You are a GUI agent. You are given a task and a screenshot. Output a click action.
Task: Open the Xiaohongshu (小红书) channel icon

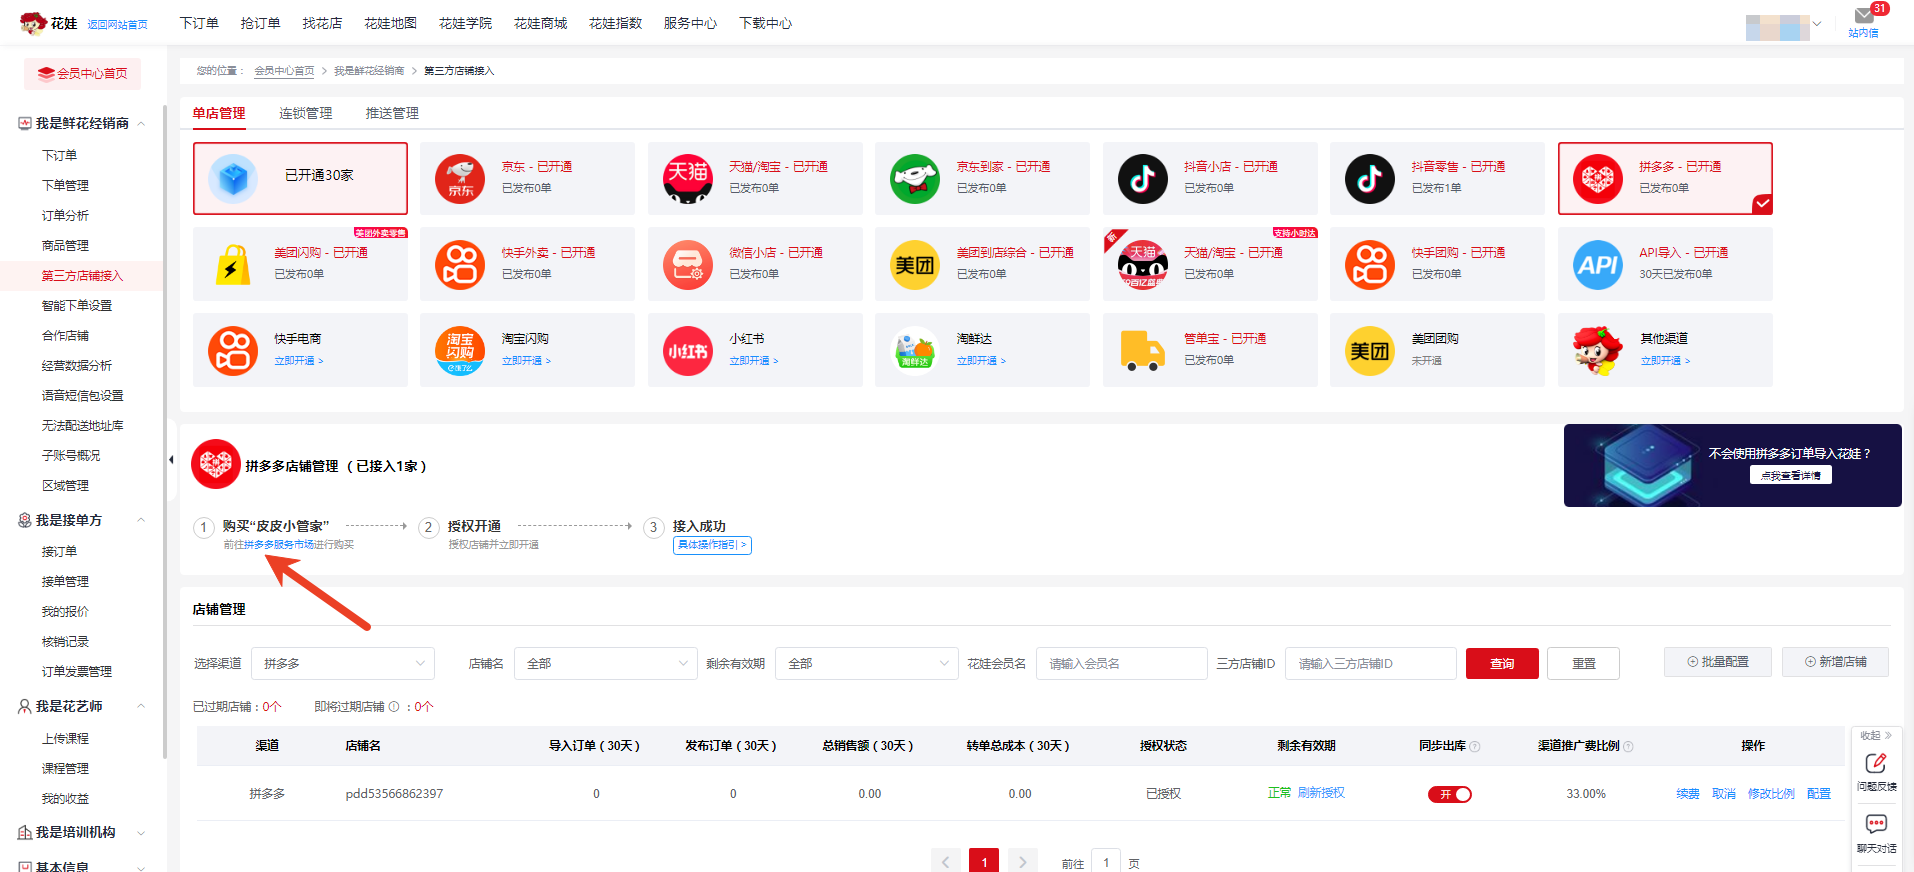(687, 351)
